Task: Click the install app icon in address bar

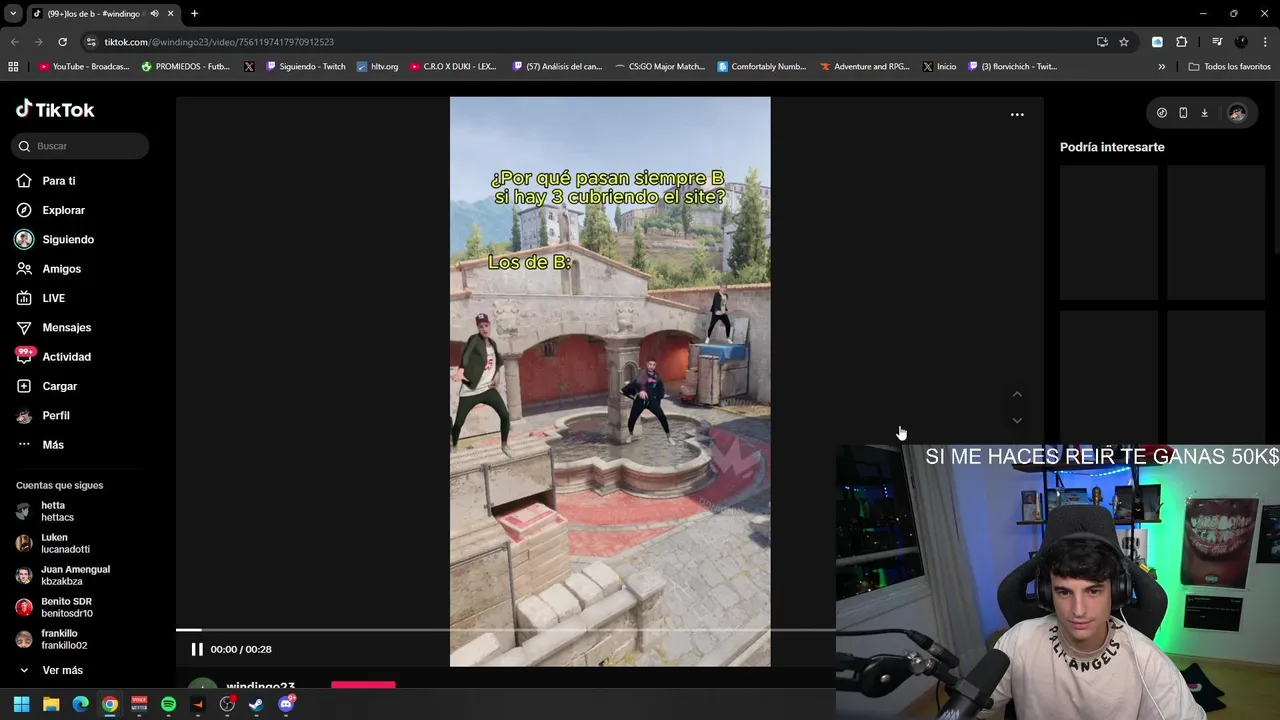Action: click(x=1102, y=42)
